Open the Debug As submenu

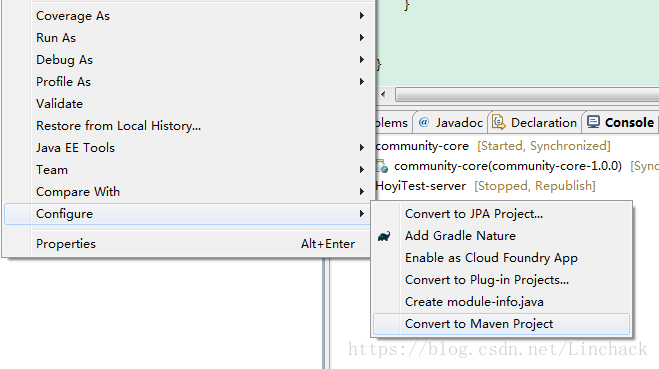tap(187, 60)
